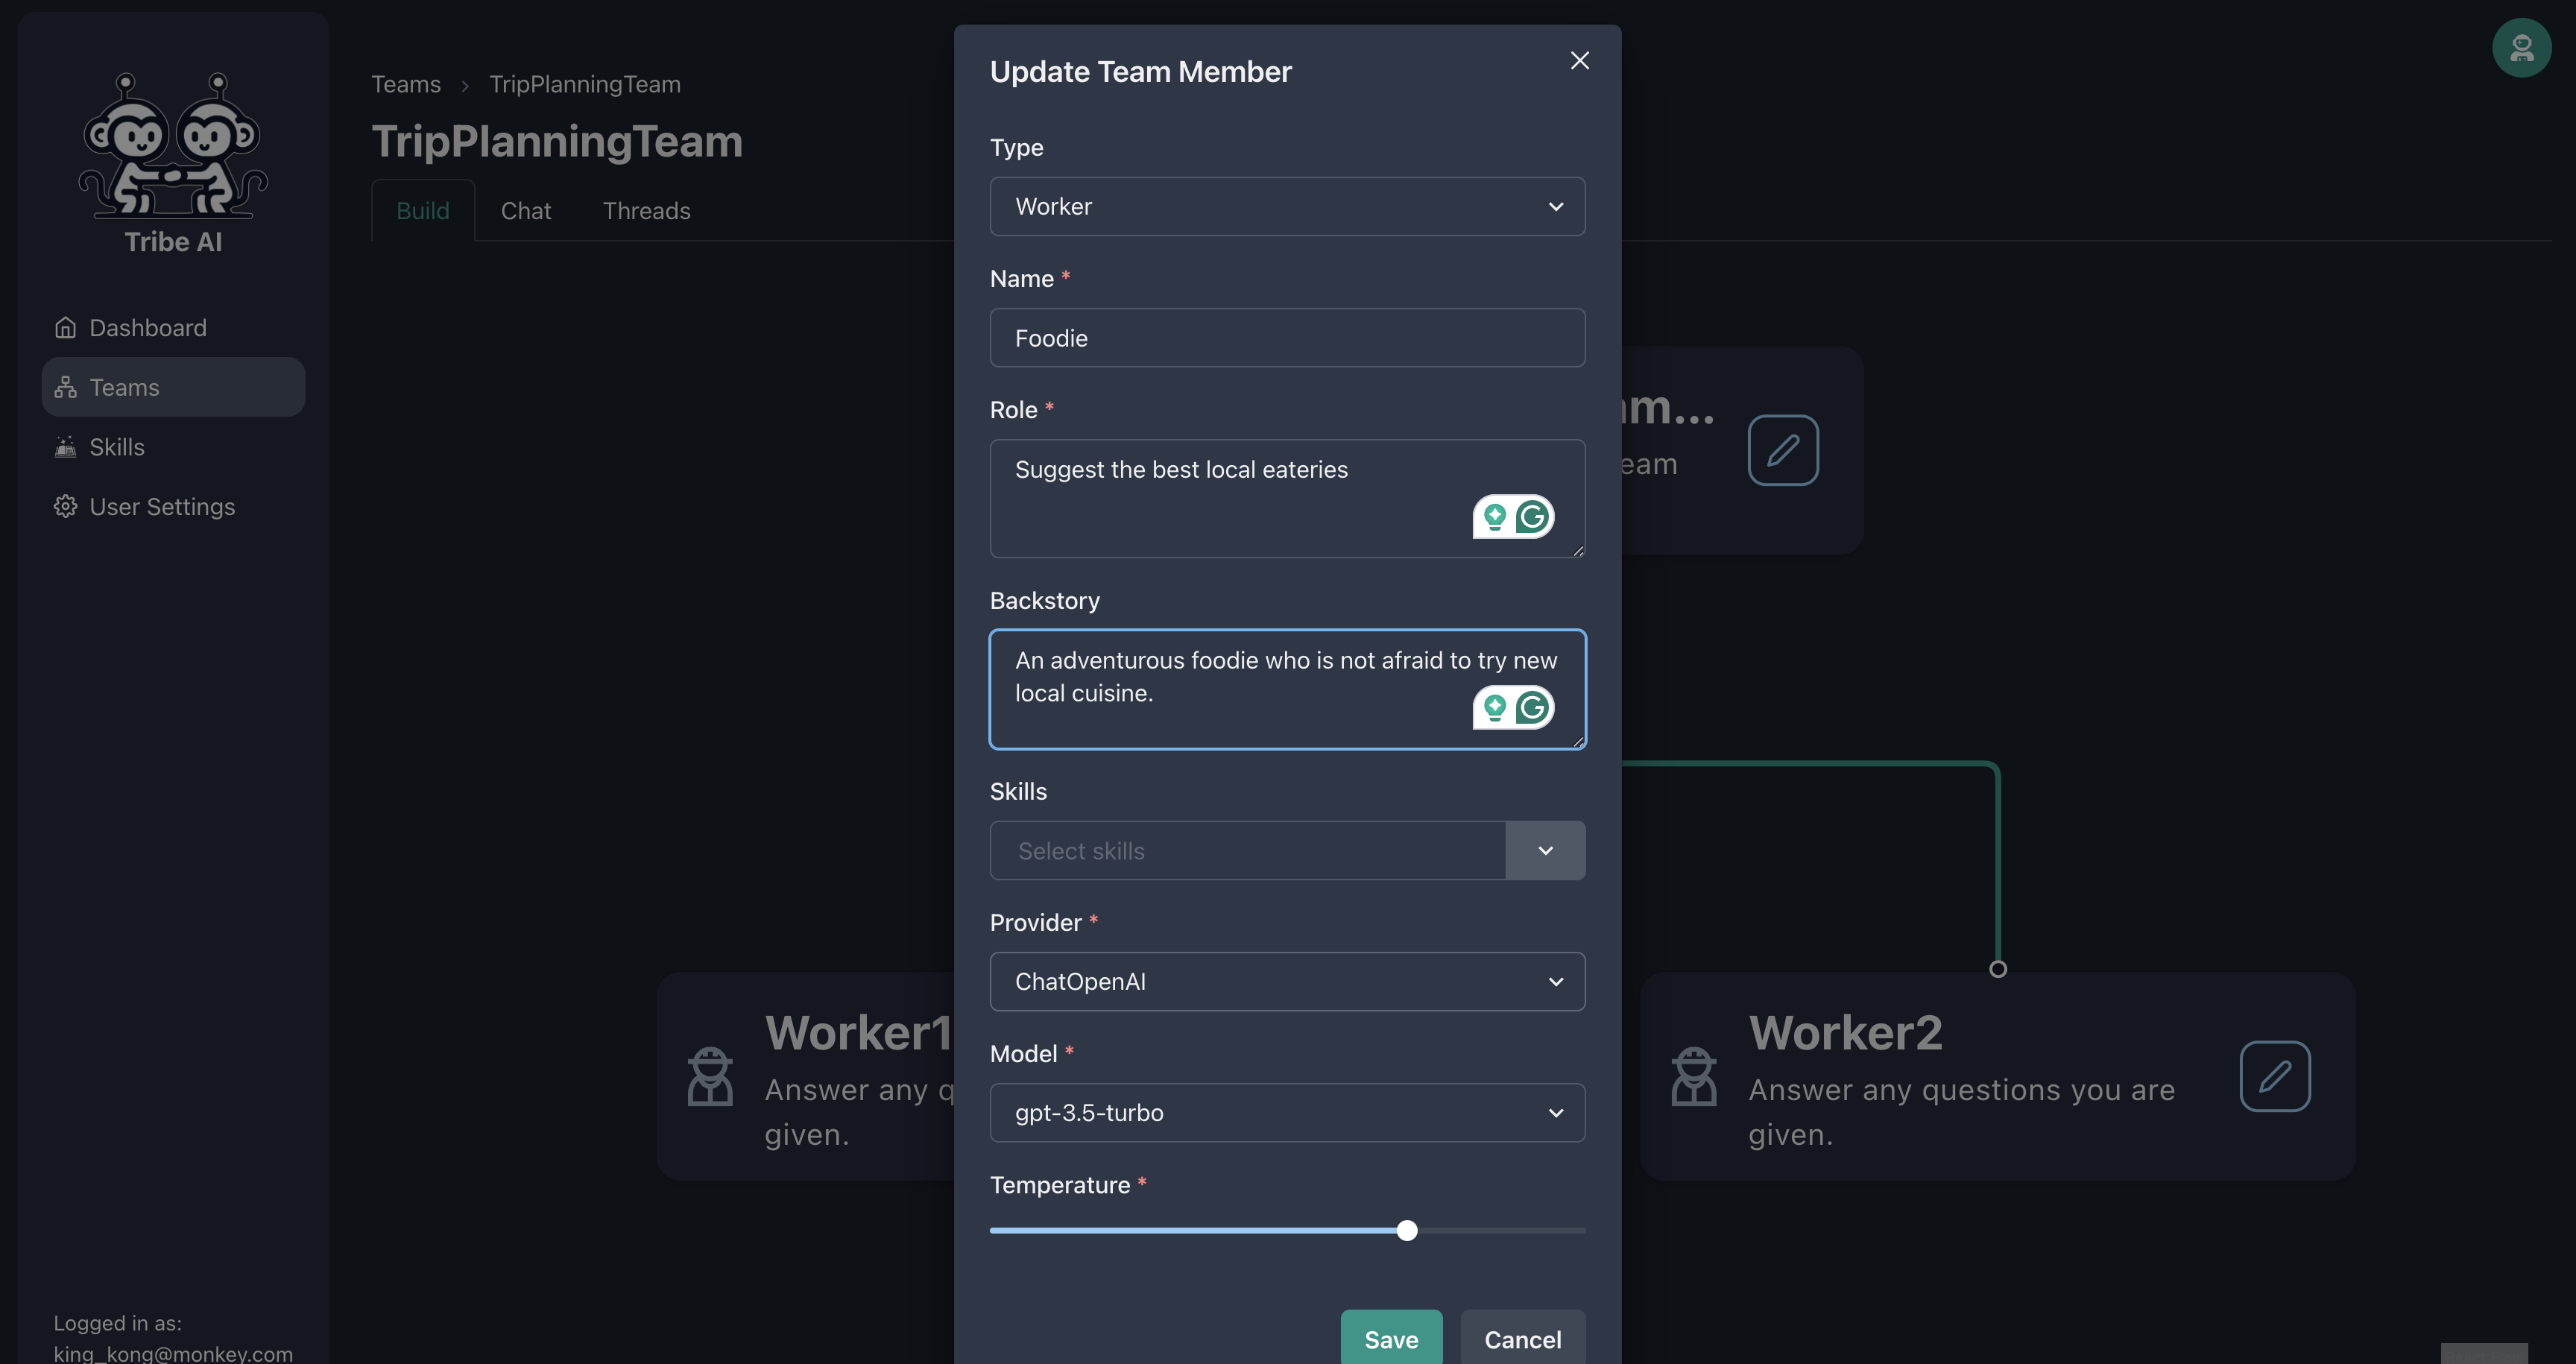
Task: Open the Skills page in sidebar
Action: [x=116, y=447]
